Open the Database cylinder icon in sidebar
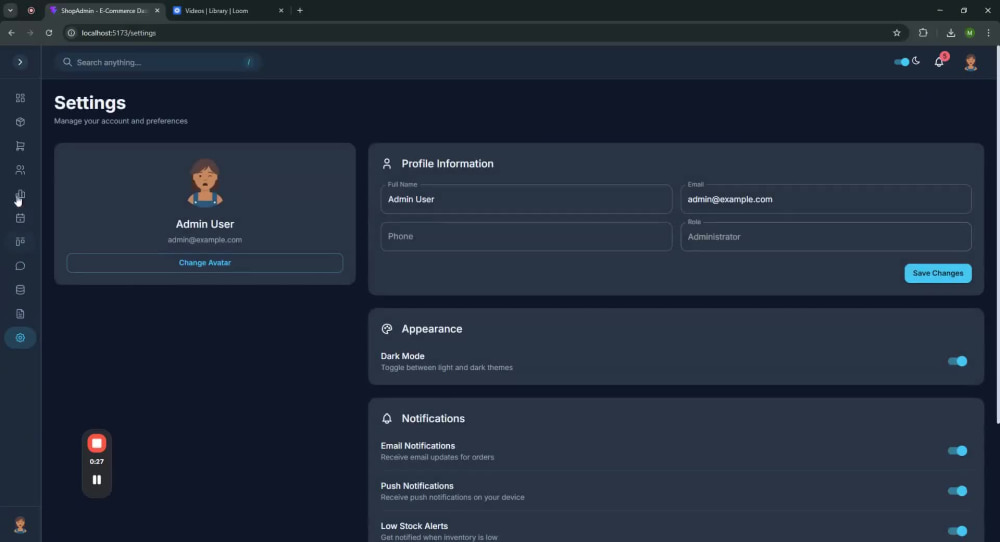Screen dimensions: 1000x542 click(x=20, y=289)
